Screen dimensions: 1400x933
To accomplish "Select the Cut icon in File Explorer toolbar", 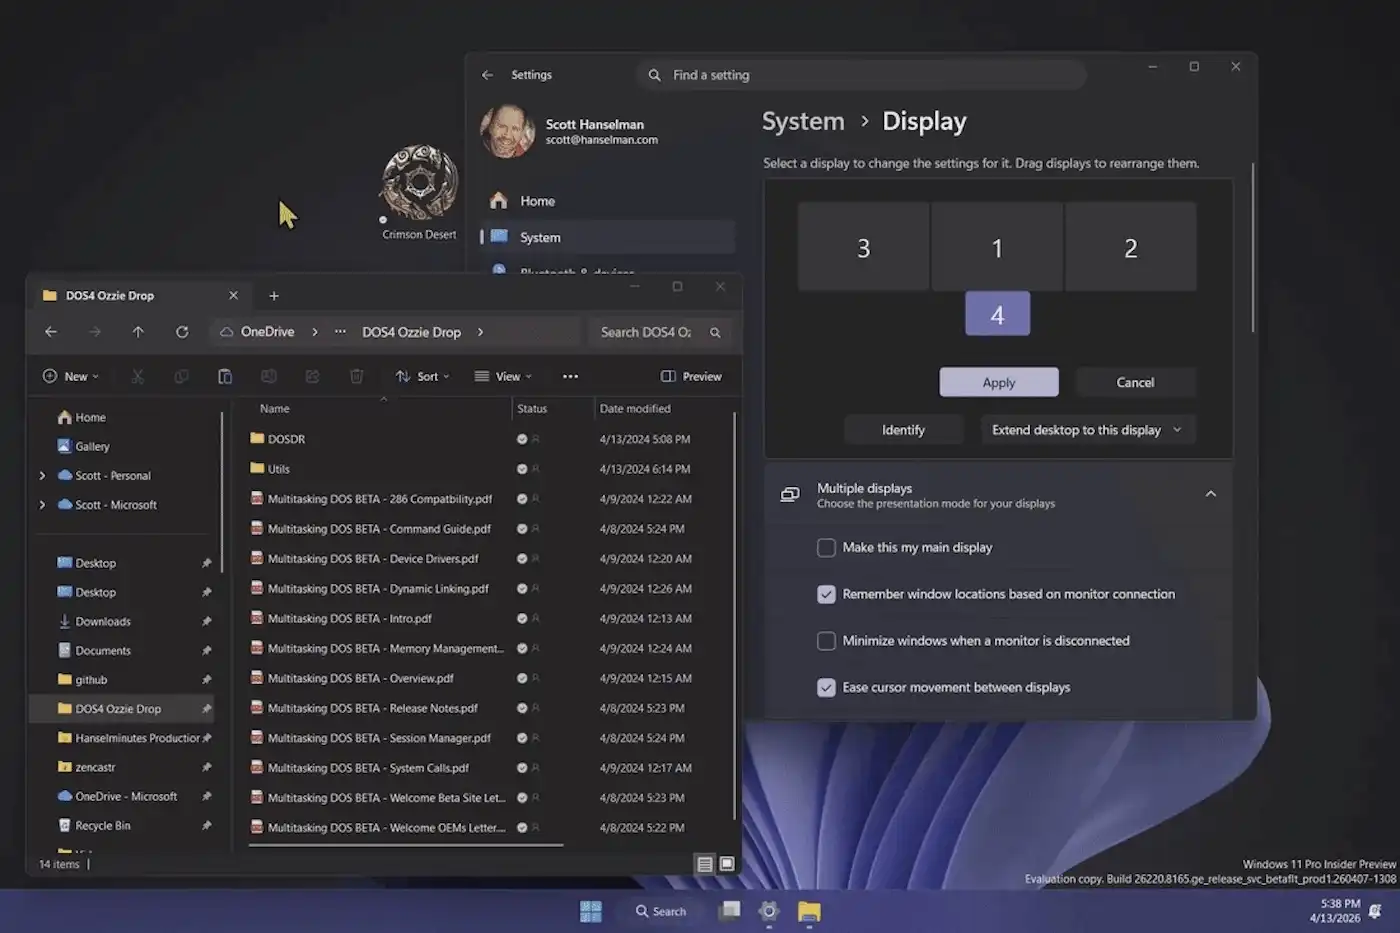I will coord(138,376).
